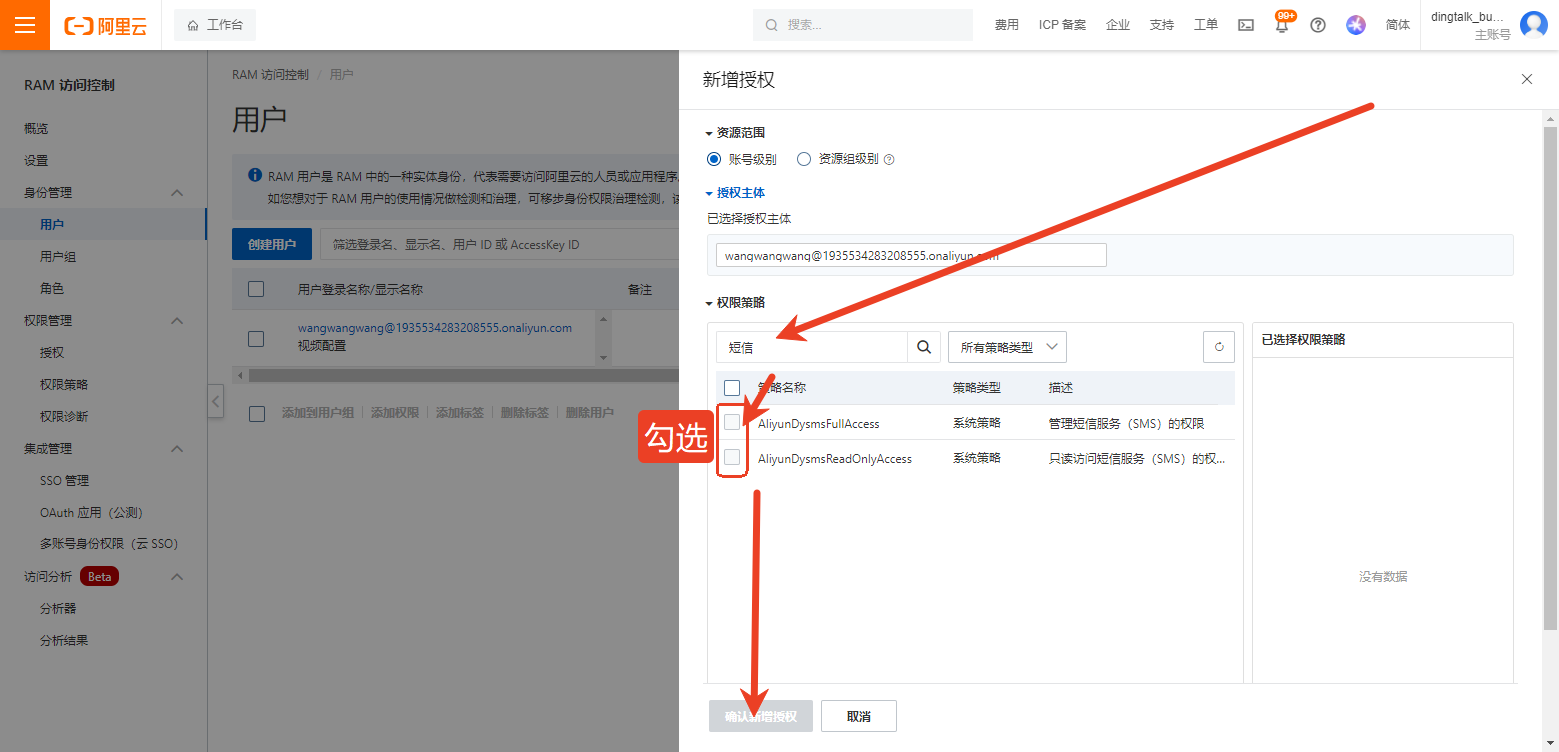Click the panel vertical scrollbar
Screen dimensions: 1559x752
[1550, 378]
